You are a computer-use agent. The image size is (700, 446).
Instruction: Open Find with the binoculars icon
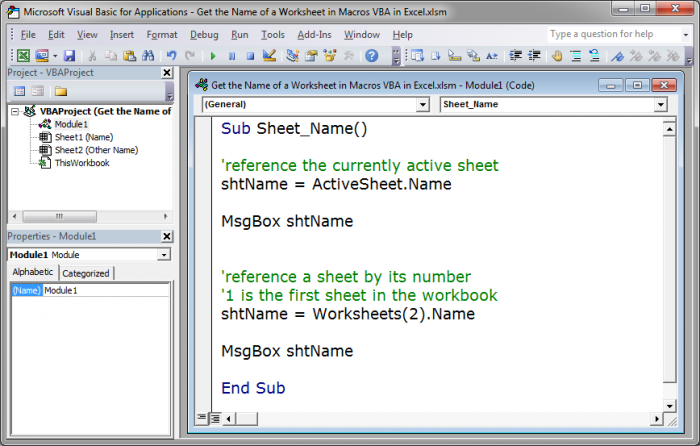[148, 56]
